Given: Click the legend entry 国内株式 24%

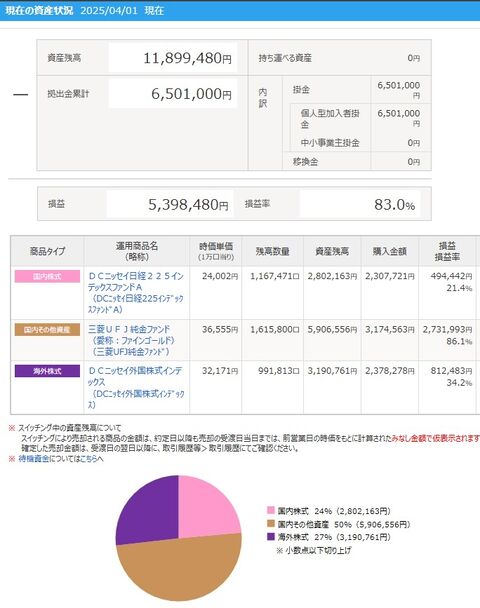Looking at the screenshot, I should (x=334, y=511).
